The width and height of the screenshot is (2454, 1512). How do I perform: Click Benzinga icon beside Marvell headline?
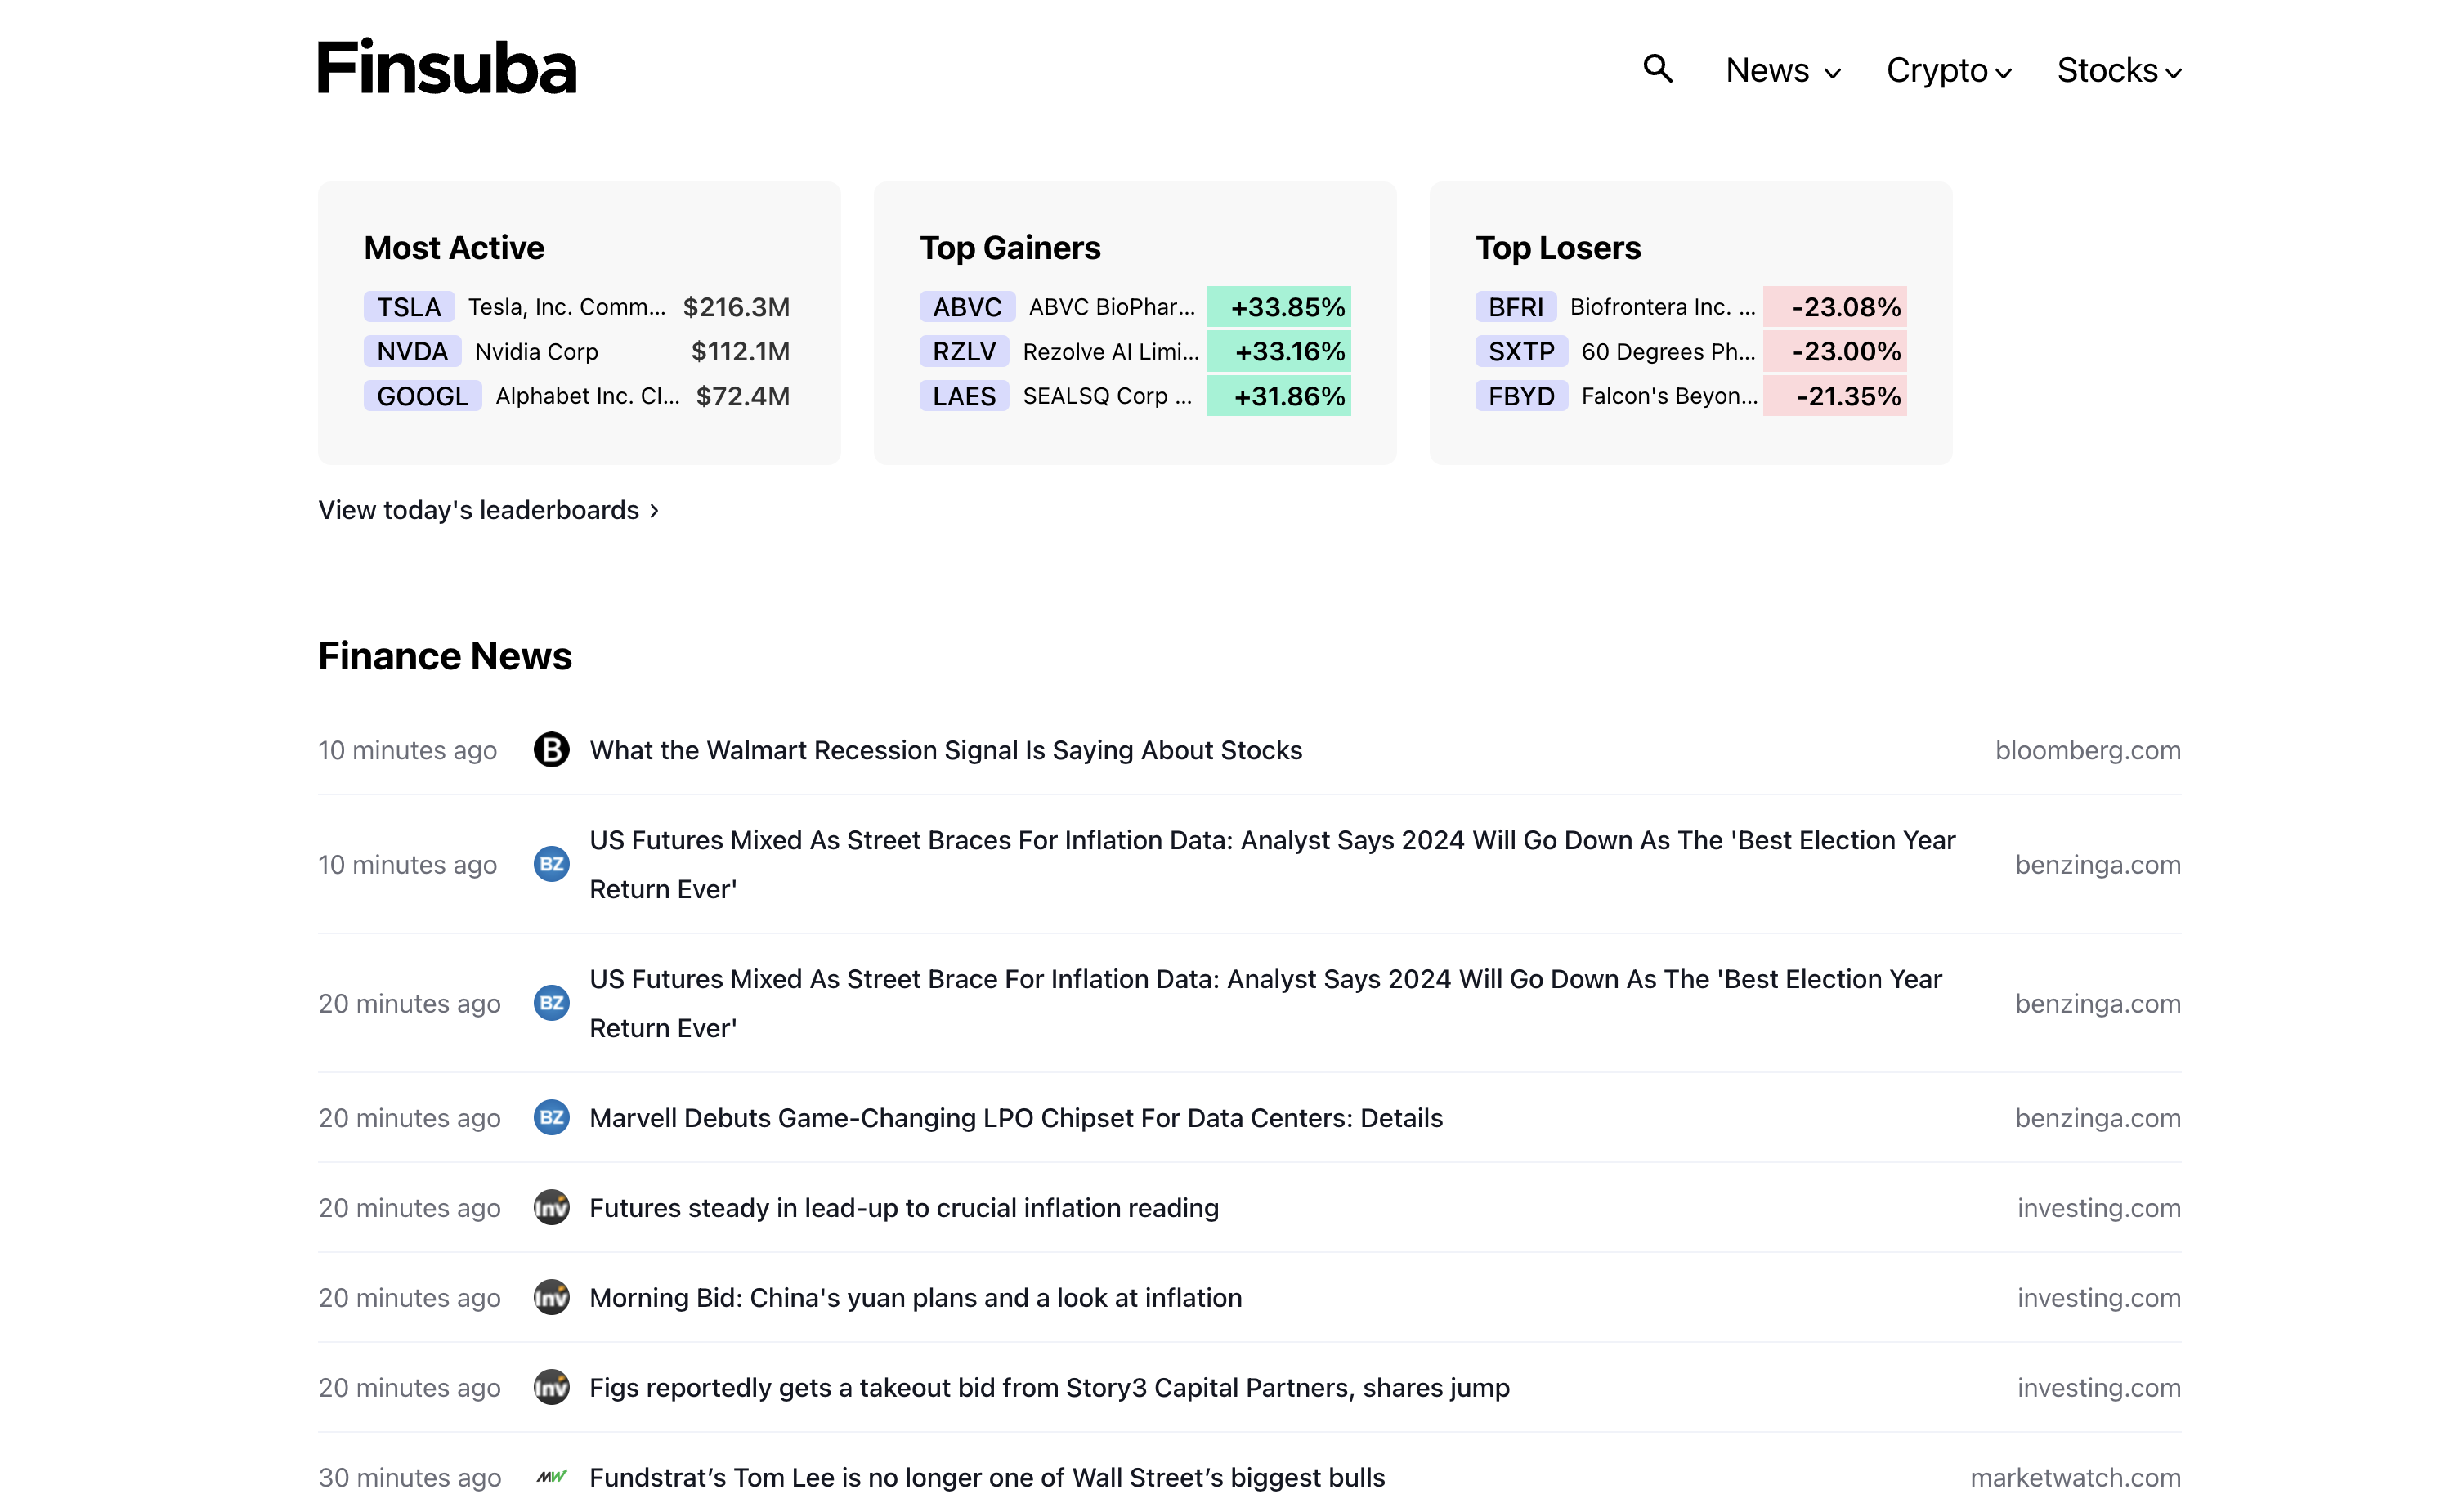click(x=551, y=1117)
